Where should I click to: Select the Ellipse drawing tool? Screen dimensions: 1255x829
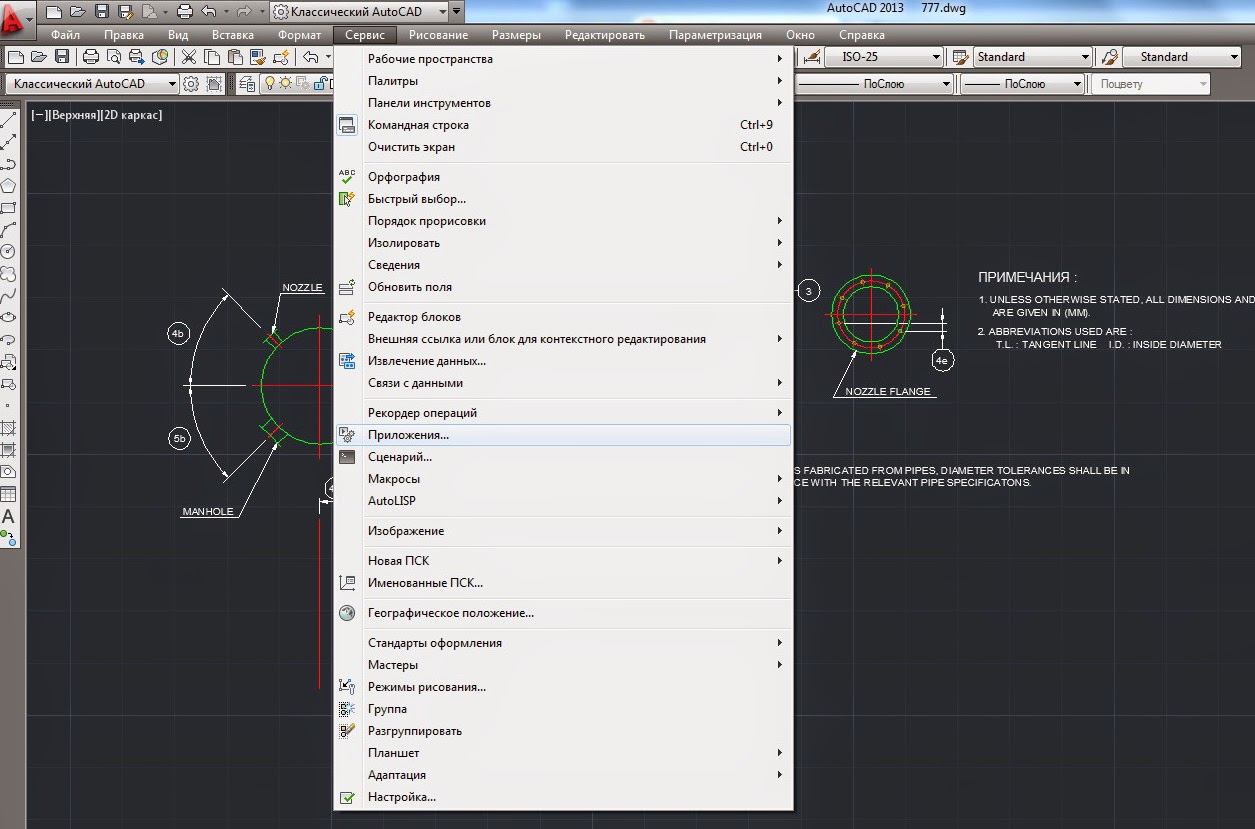8,317
